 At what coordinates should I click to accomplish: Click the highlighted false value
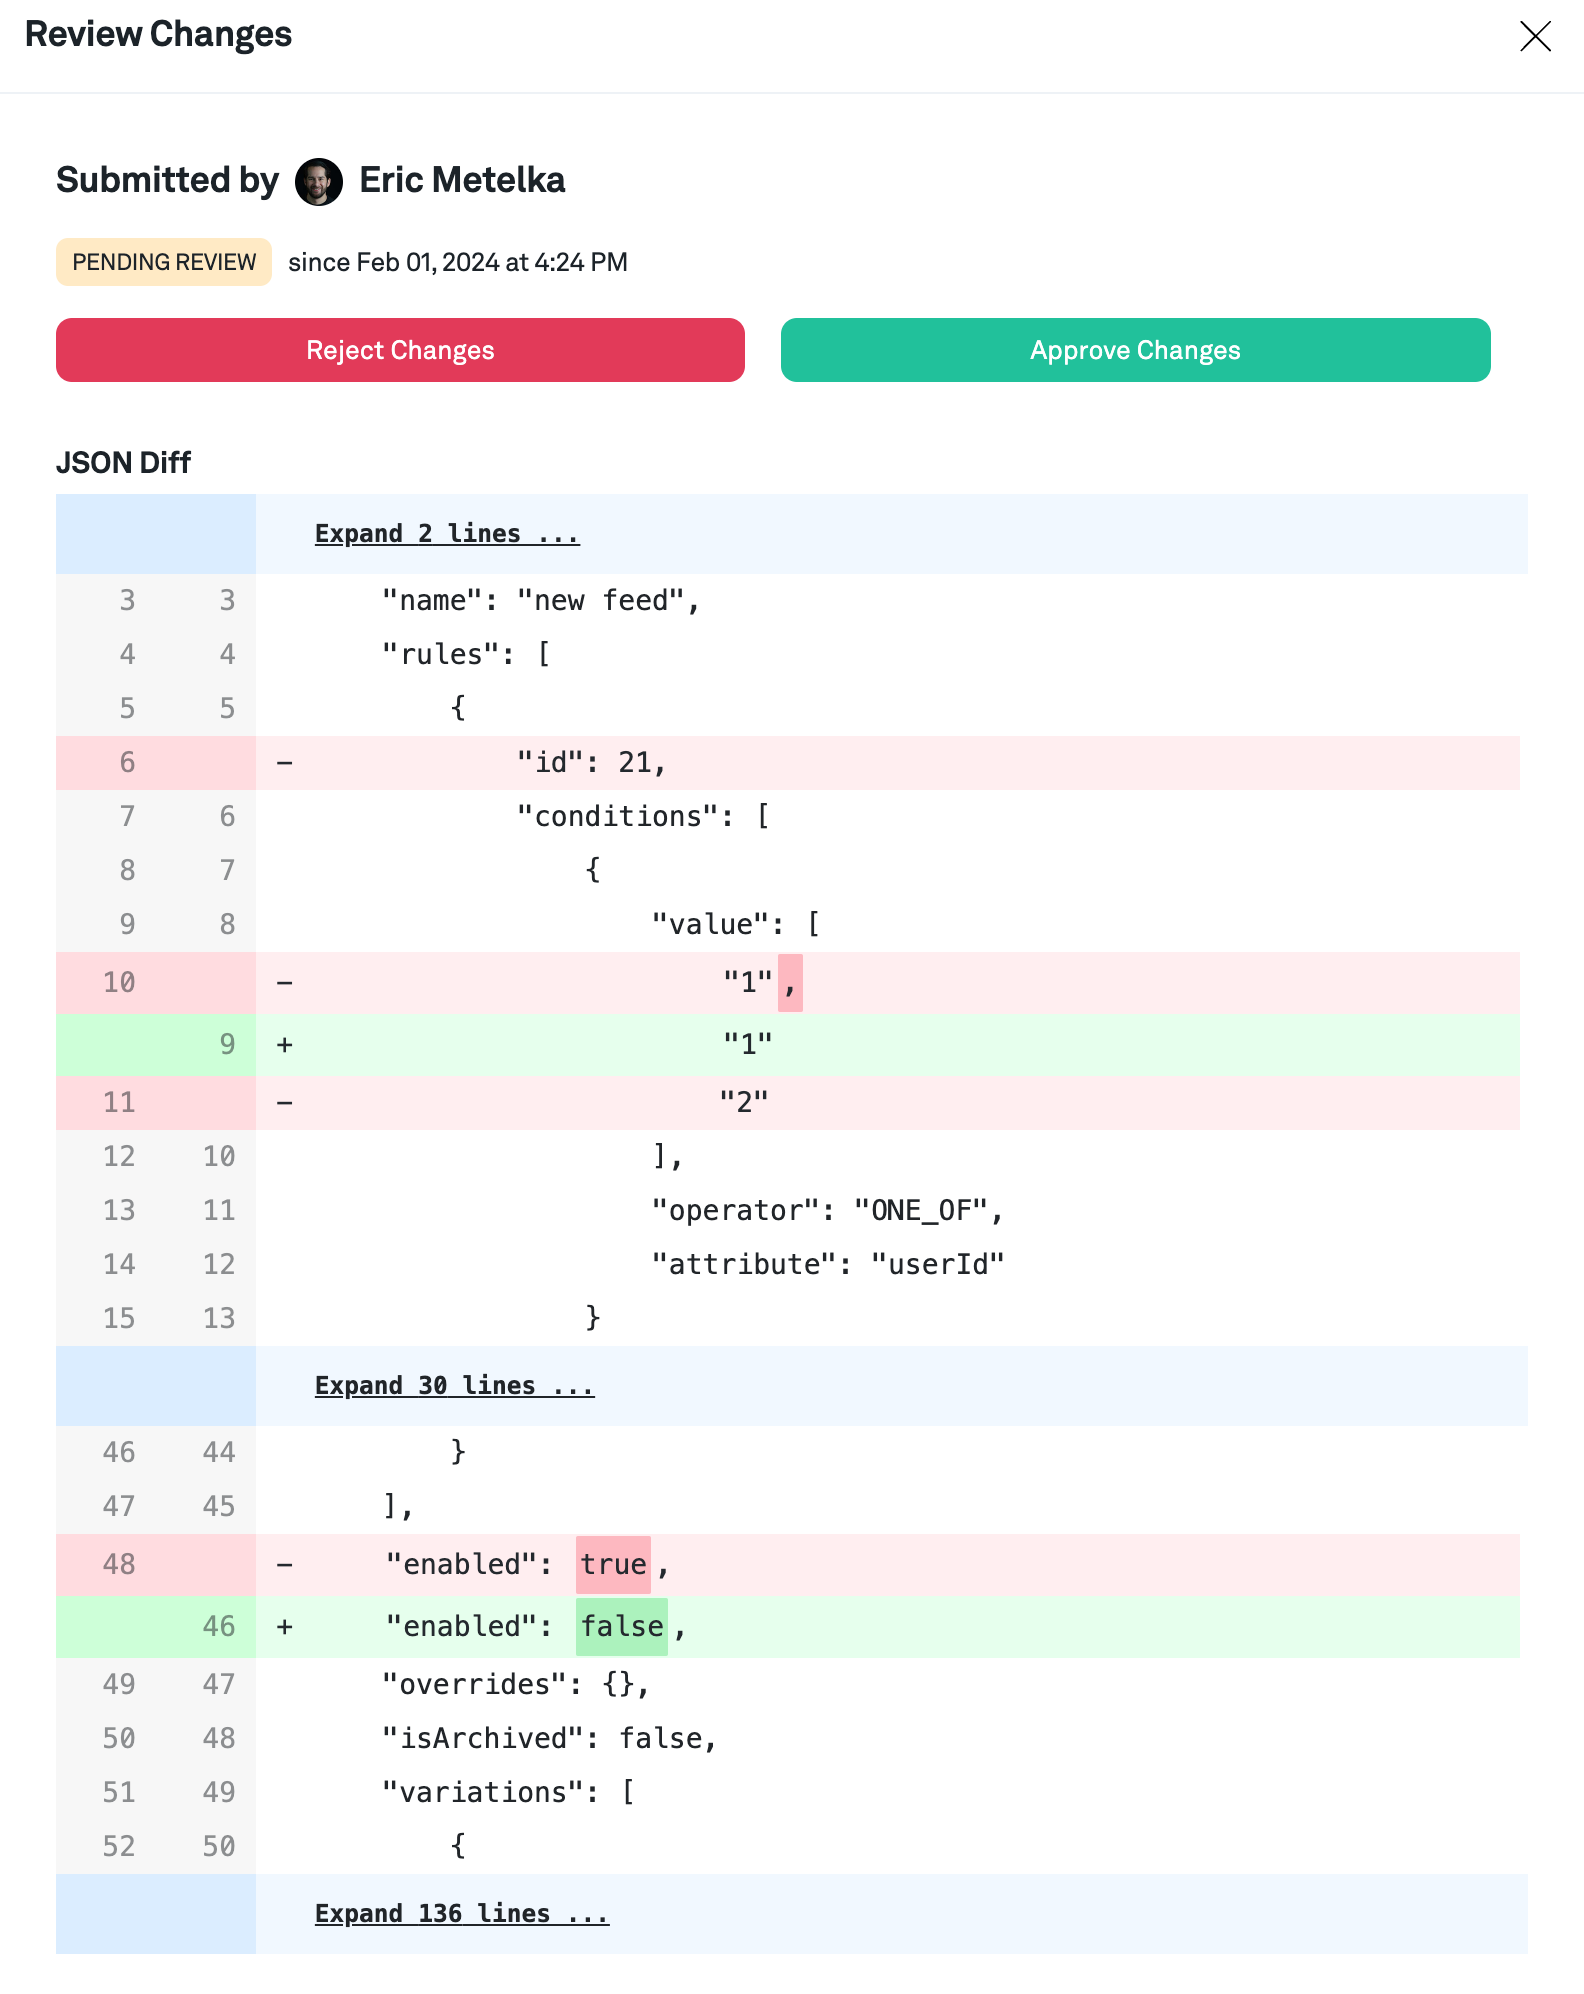pos(622,1627)
